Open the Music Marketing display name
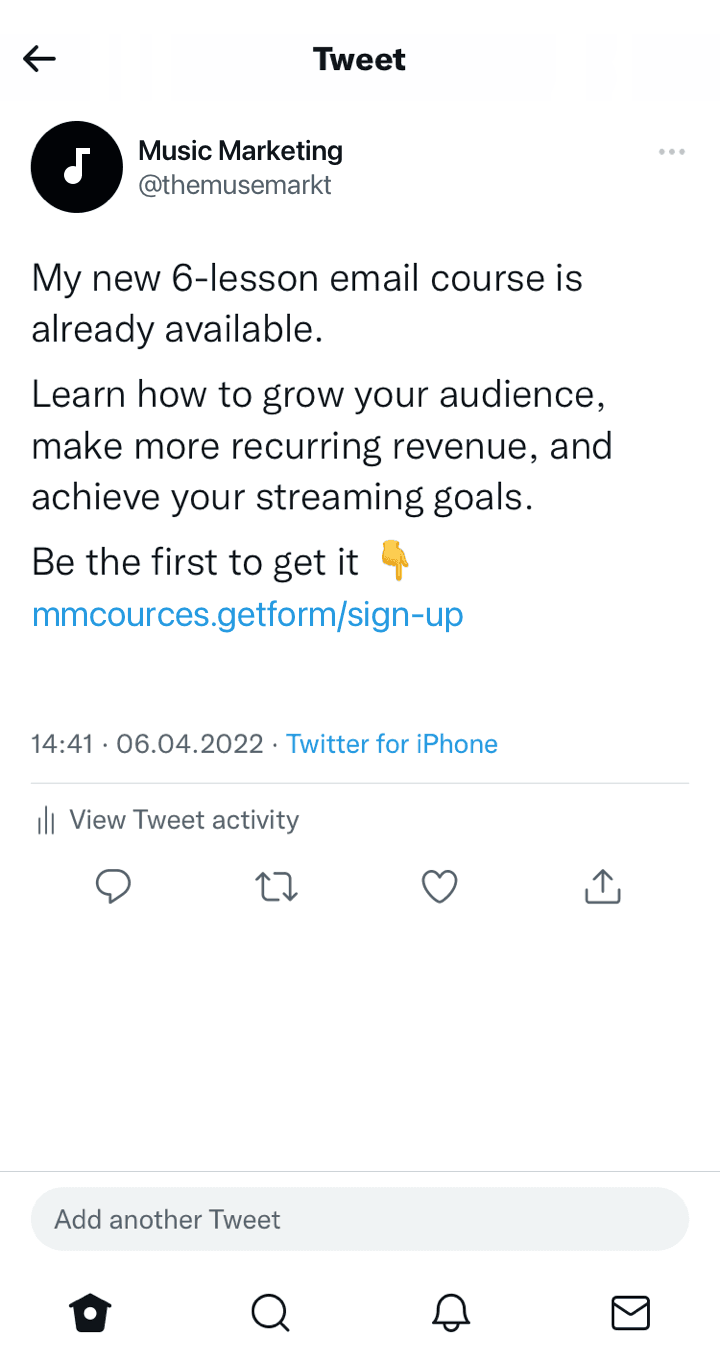The image size is (720, 1360). coord(240,151)
